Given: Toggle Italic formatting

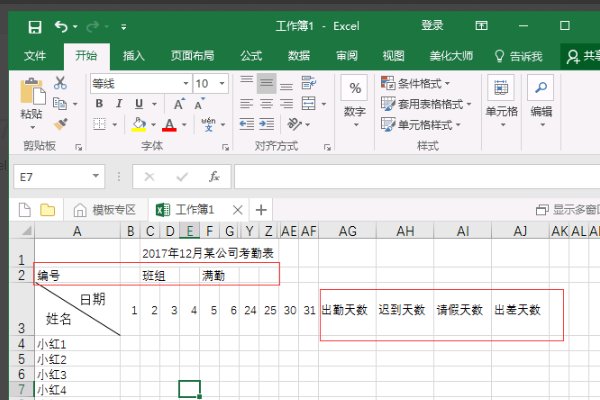Looking at the screenshot, I should pos(119,103).
